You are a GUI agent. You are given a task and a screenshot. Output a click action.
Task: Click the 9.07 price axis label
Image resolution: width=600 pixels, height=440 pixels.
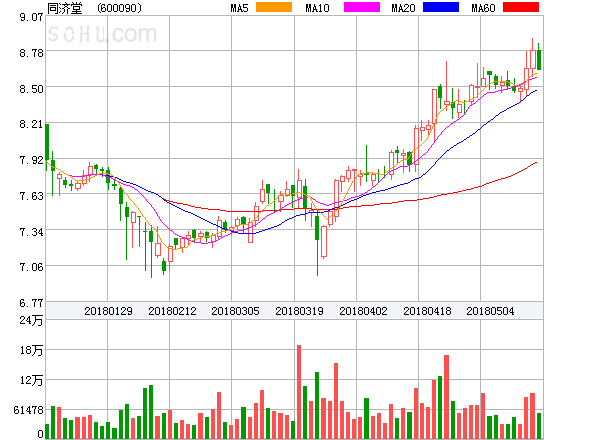(x=31, y=17)
